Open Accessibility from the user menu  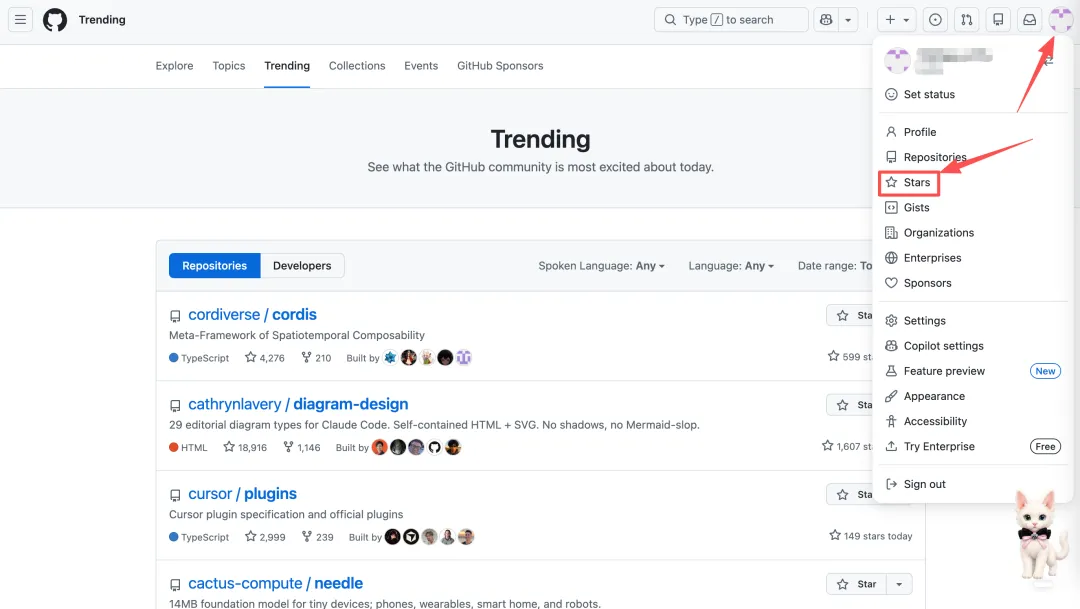[x=972, y=421]
